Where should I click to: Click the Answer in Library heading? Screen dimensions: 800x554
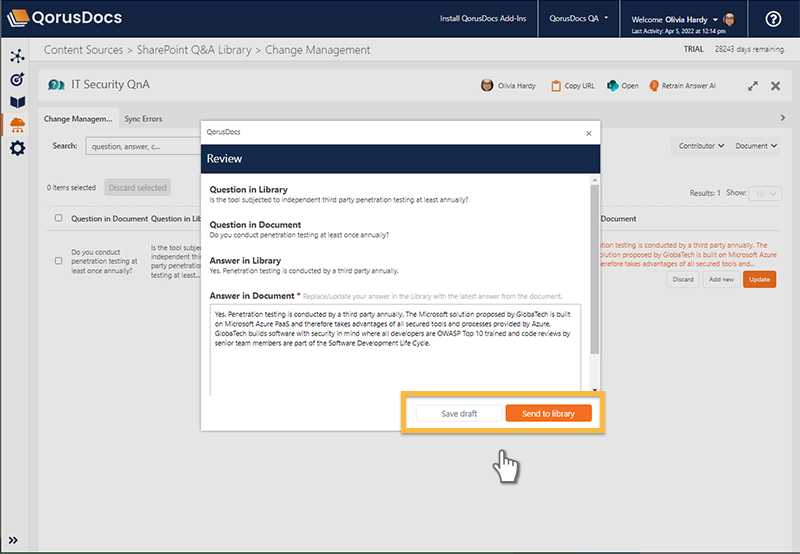pyautogui.click(x=245, y=260)
